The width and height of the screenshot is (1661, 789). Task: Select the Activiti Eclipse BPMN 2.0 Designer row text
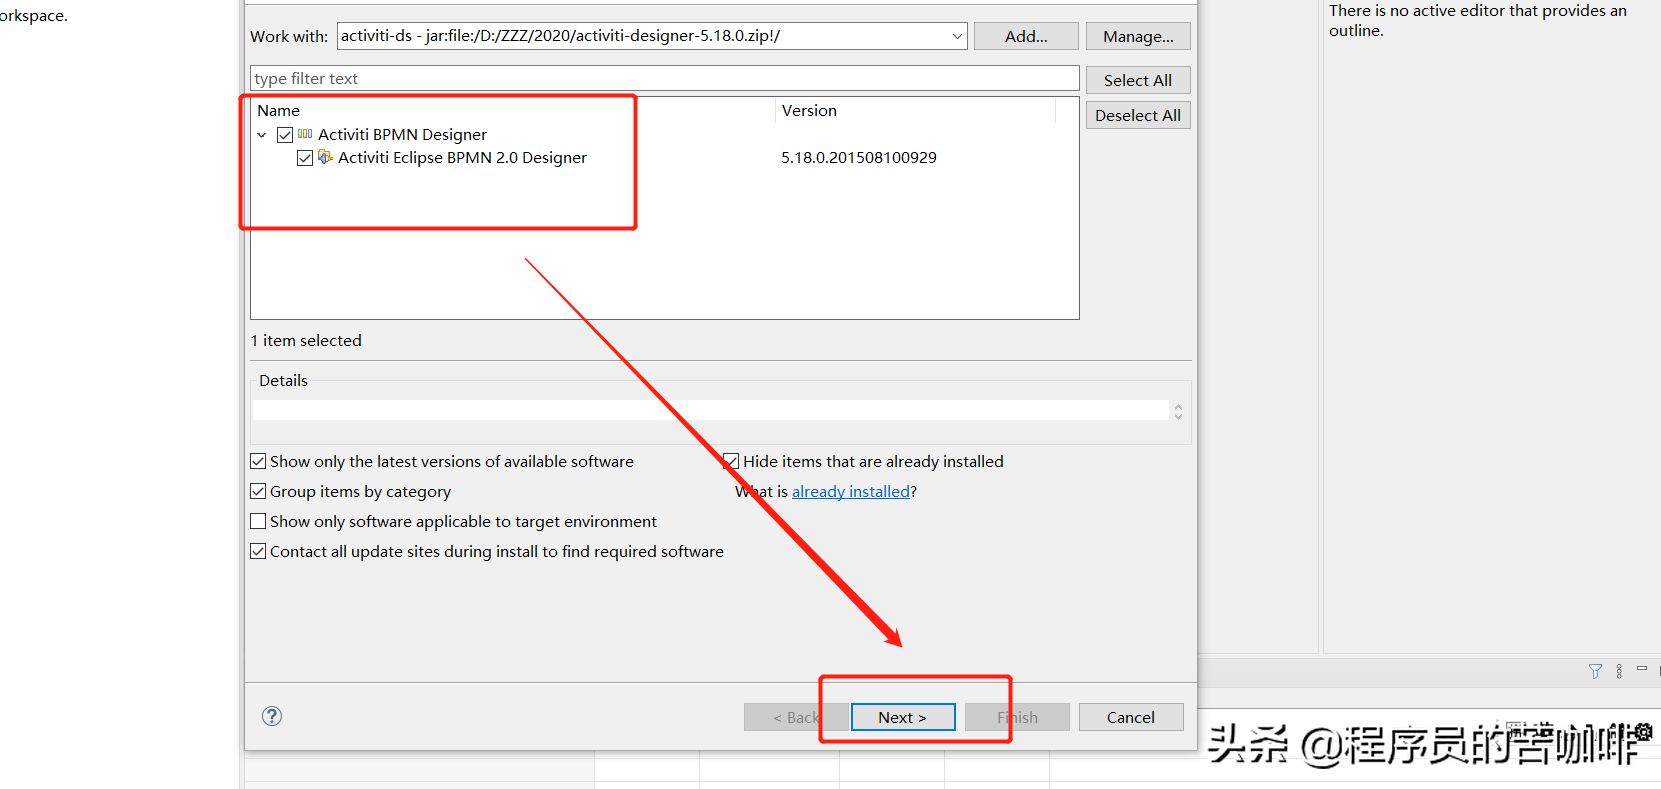(462, 158)
